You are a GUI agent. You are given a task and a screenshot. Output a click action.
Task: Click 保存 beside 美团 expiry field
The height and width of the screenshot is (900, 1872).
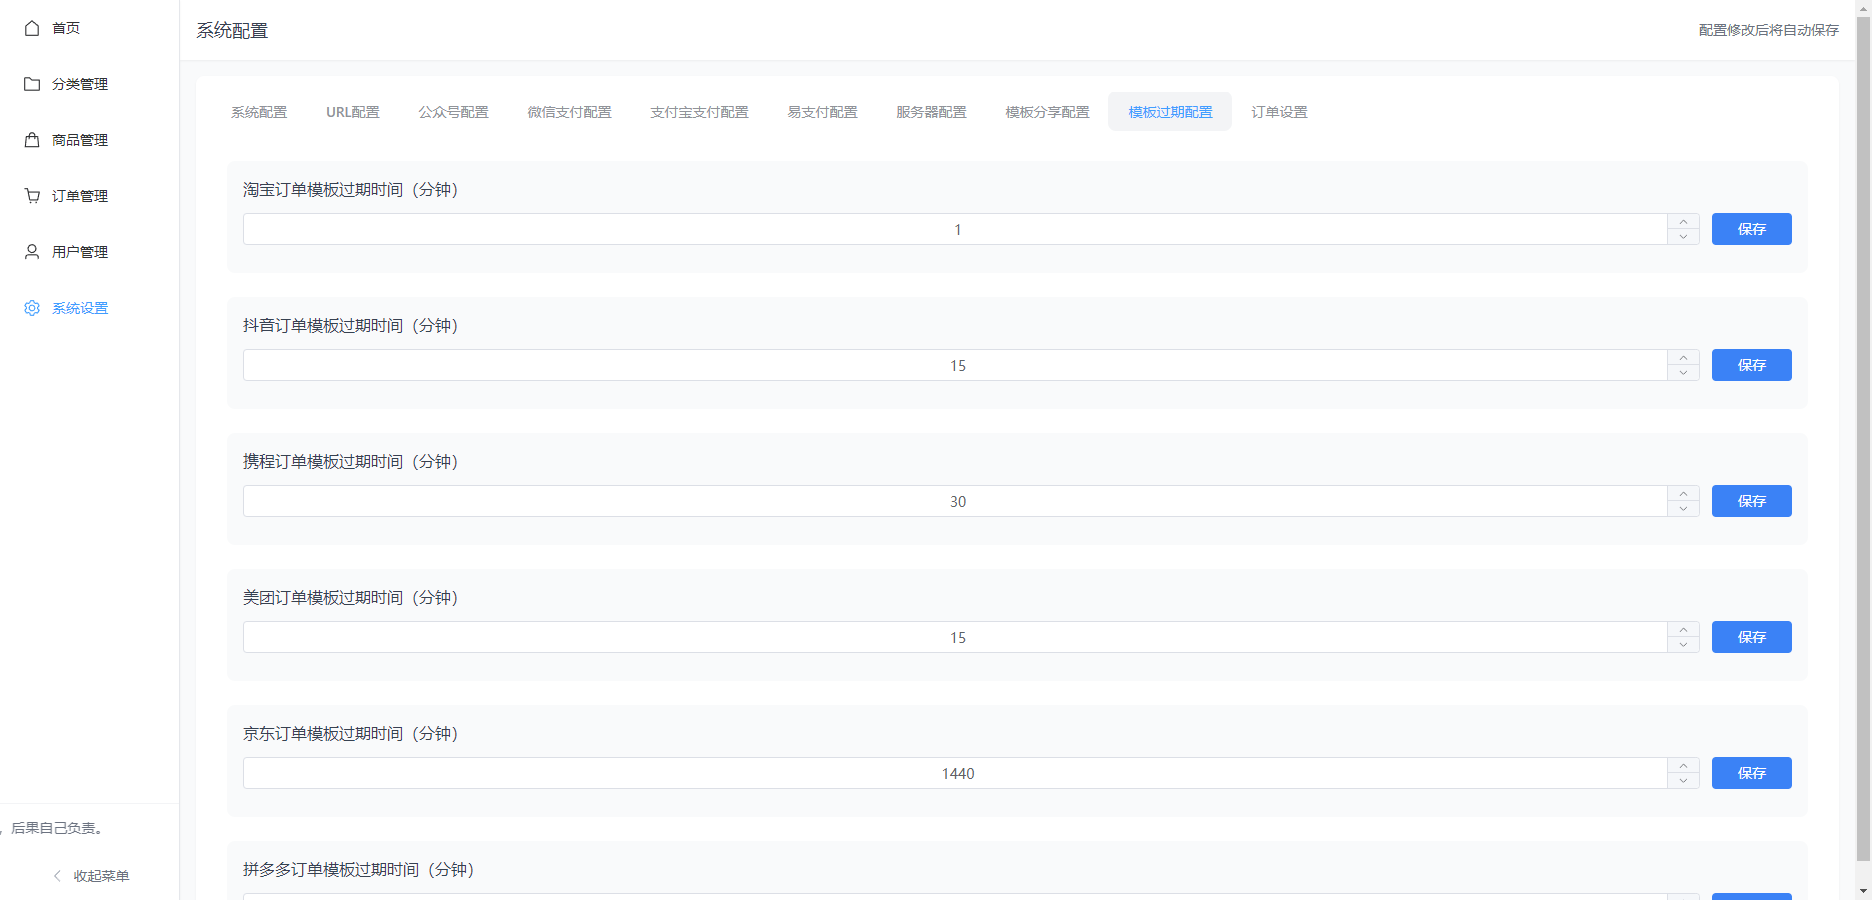coord(1751,637)
